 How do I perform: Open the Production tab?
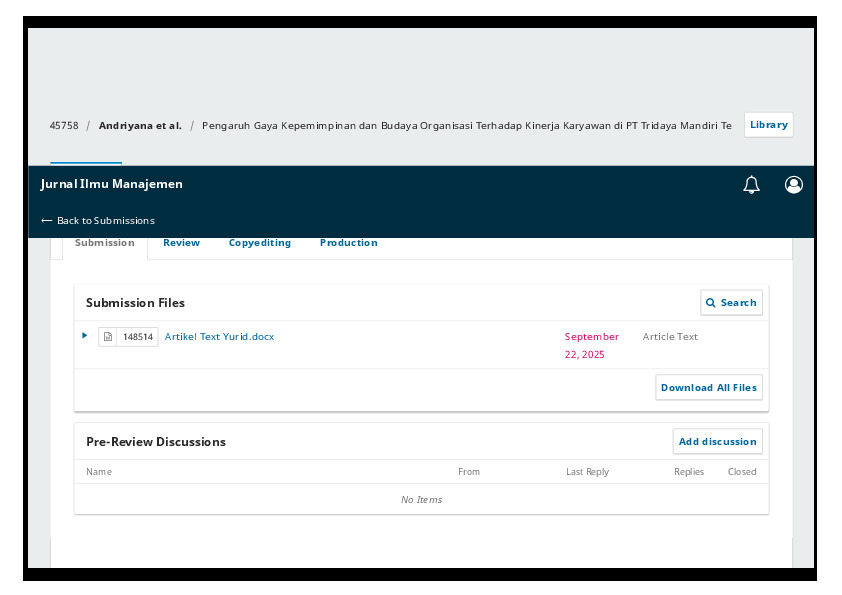coord(349,243)
